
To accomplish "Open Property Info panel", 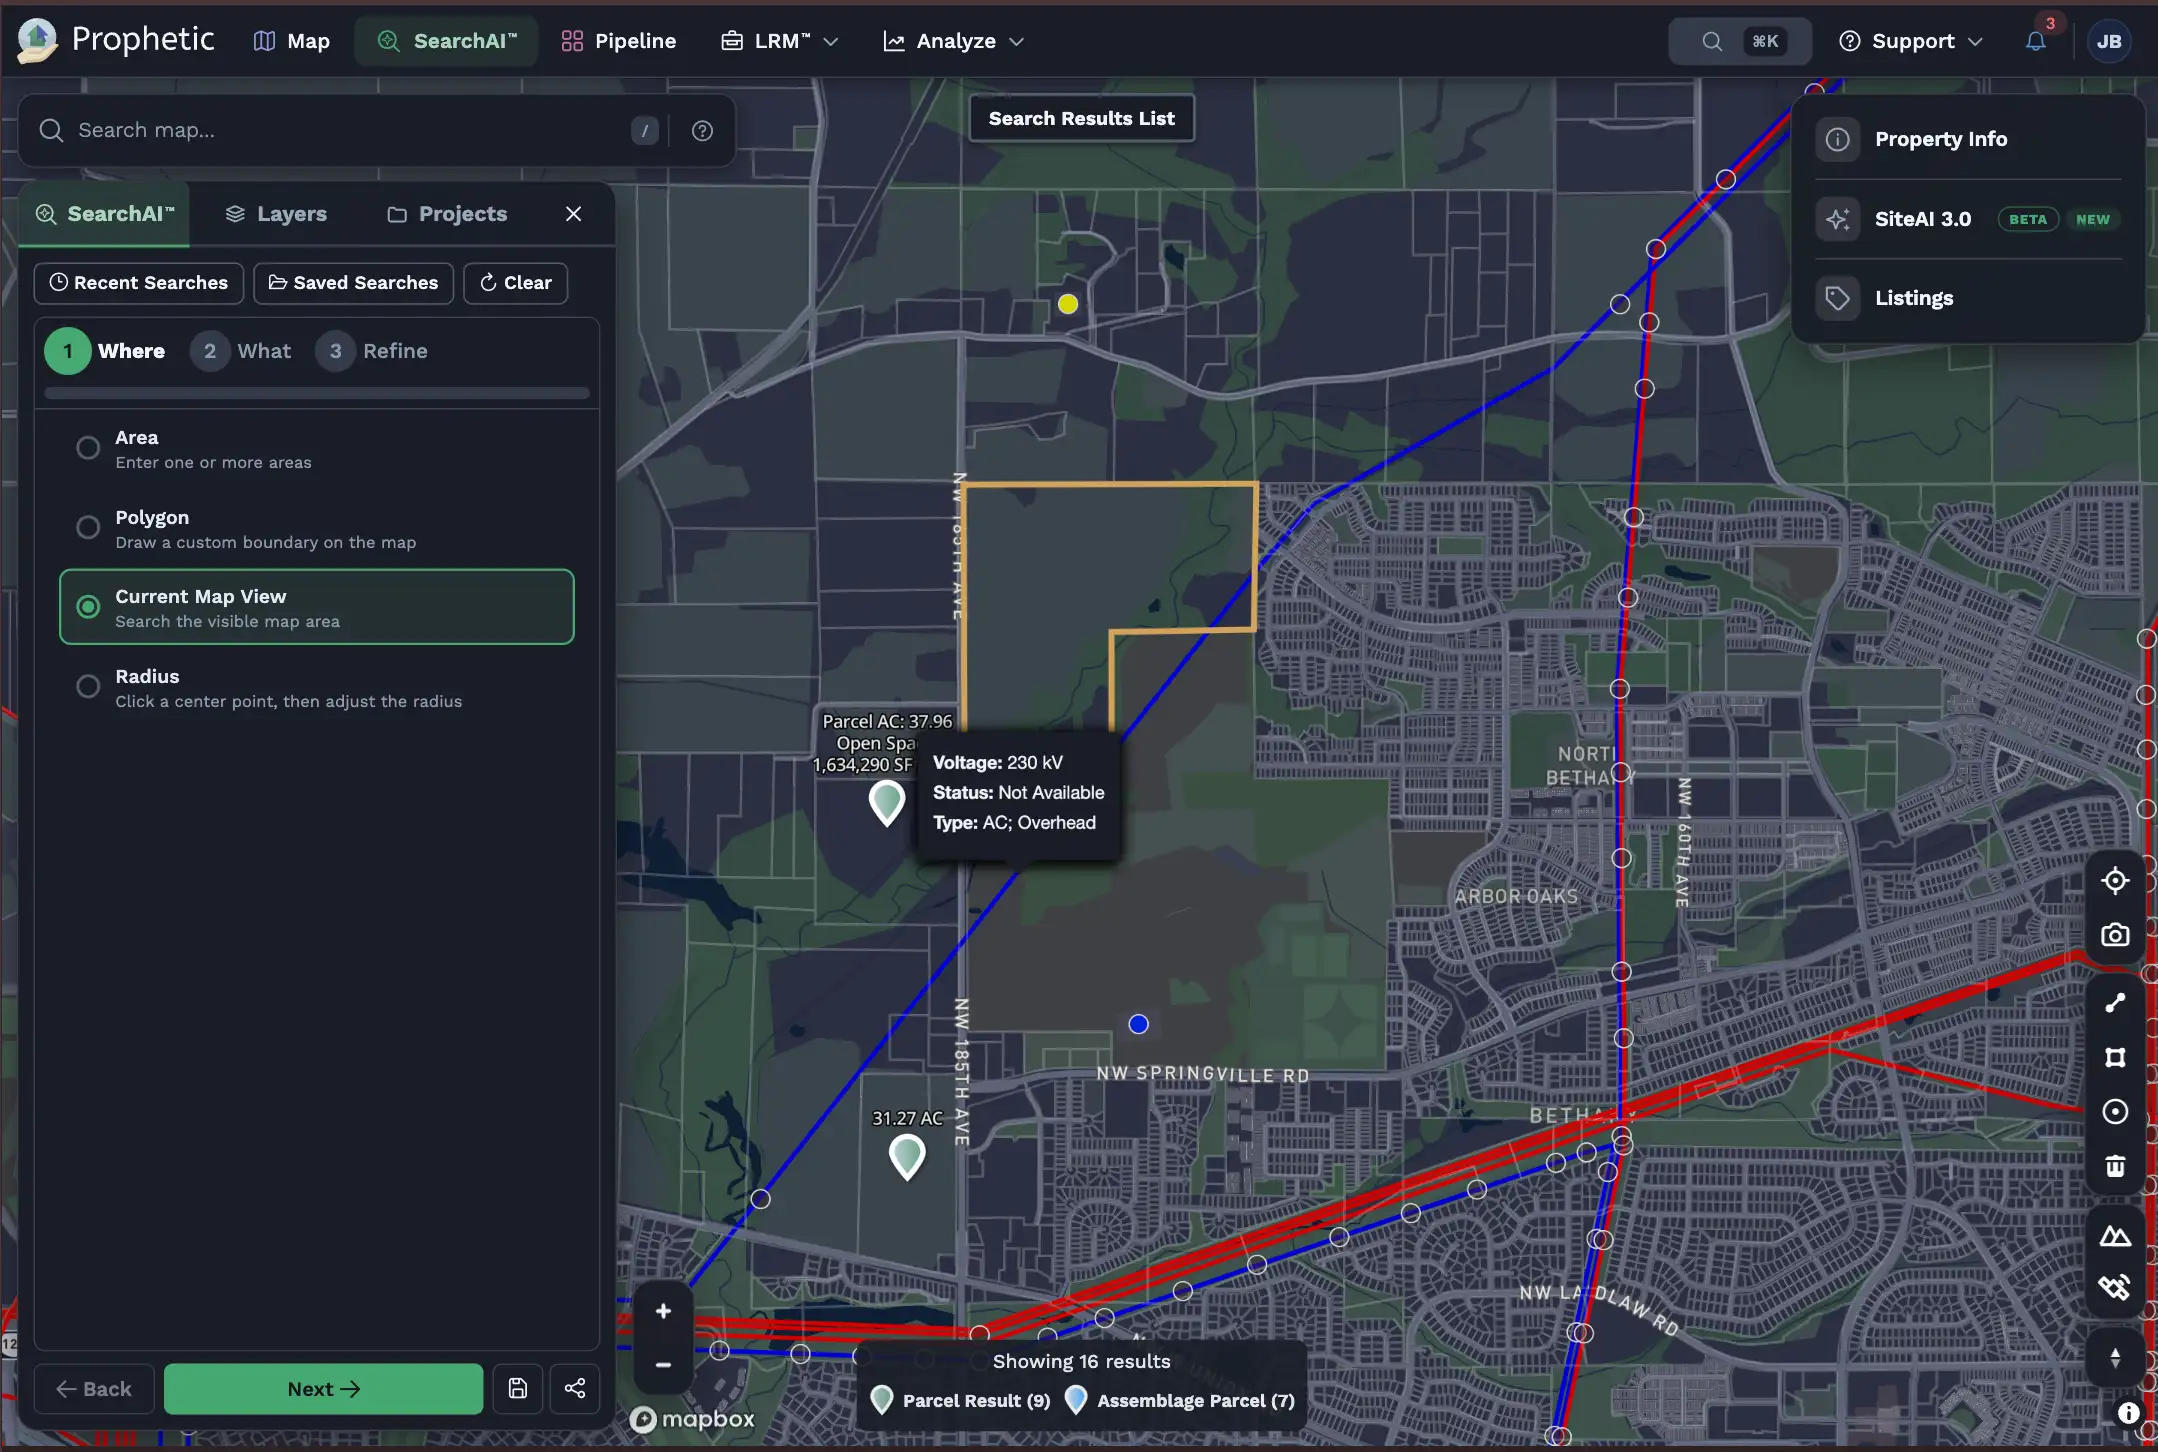I will point(1968,139).
